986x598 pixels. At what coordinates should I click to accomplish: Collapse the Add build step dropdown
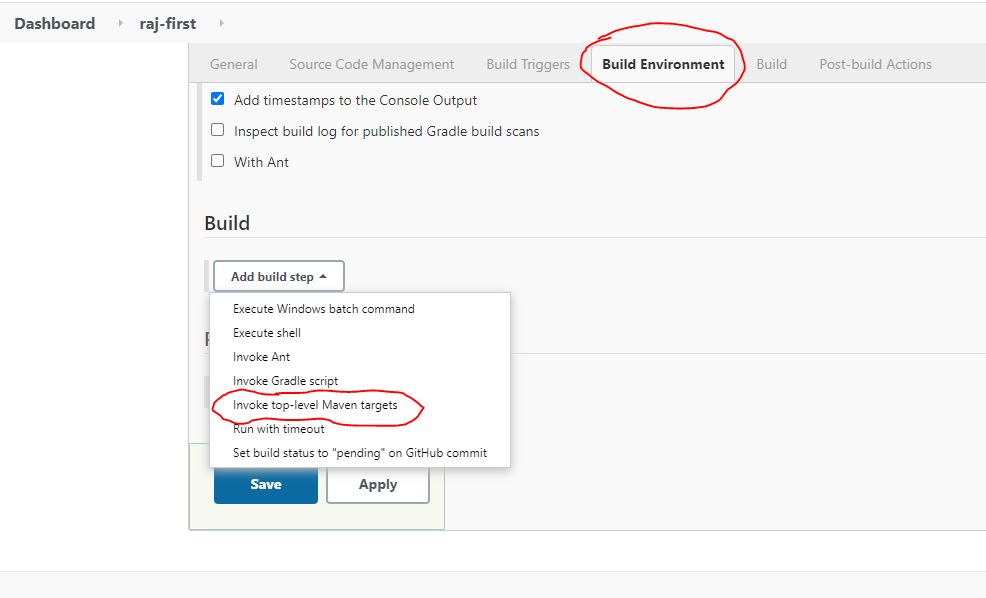click(278, 277)
